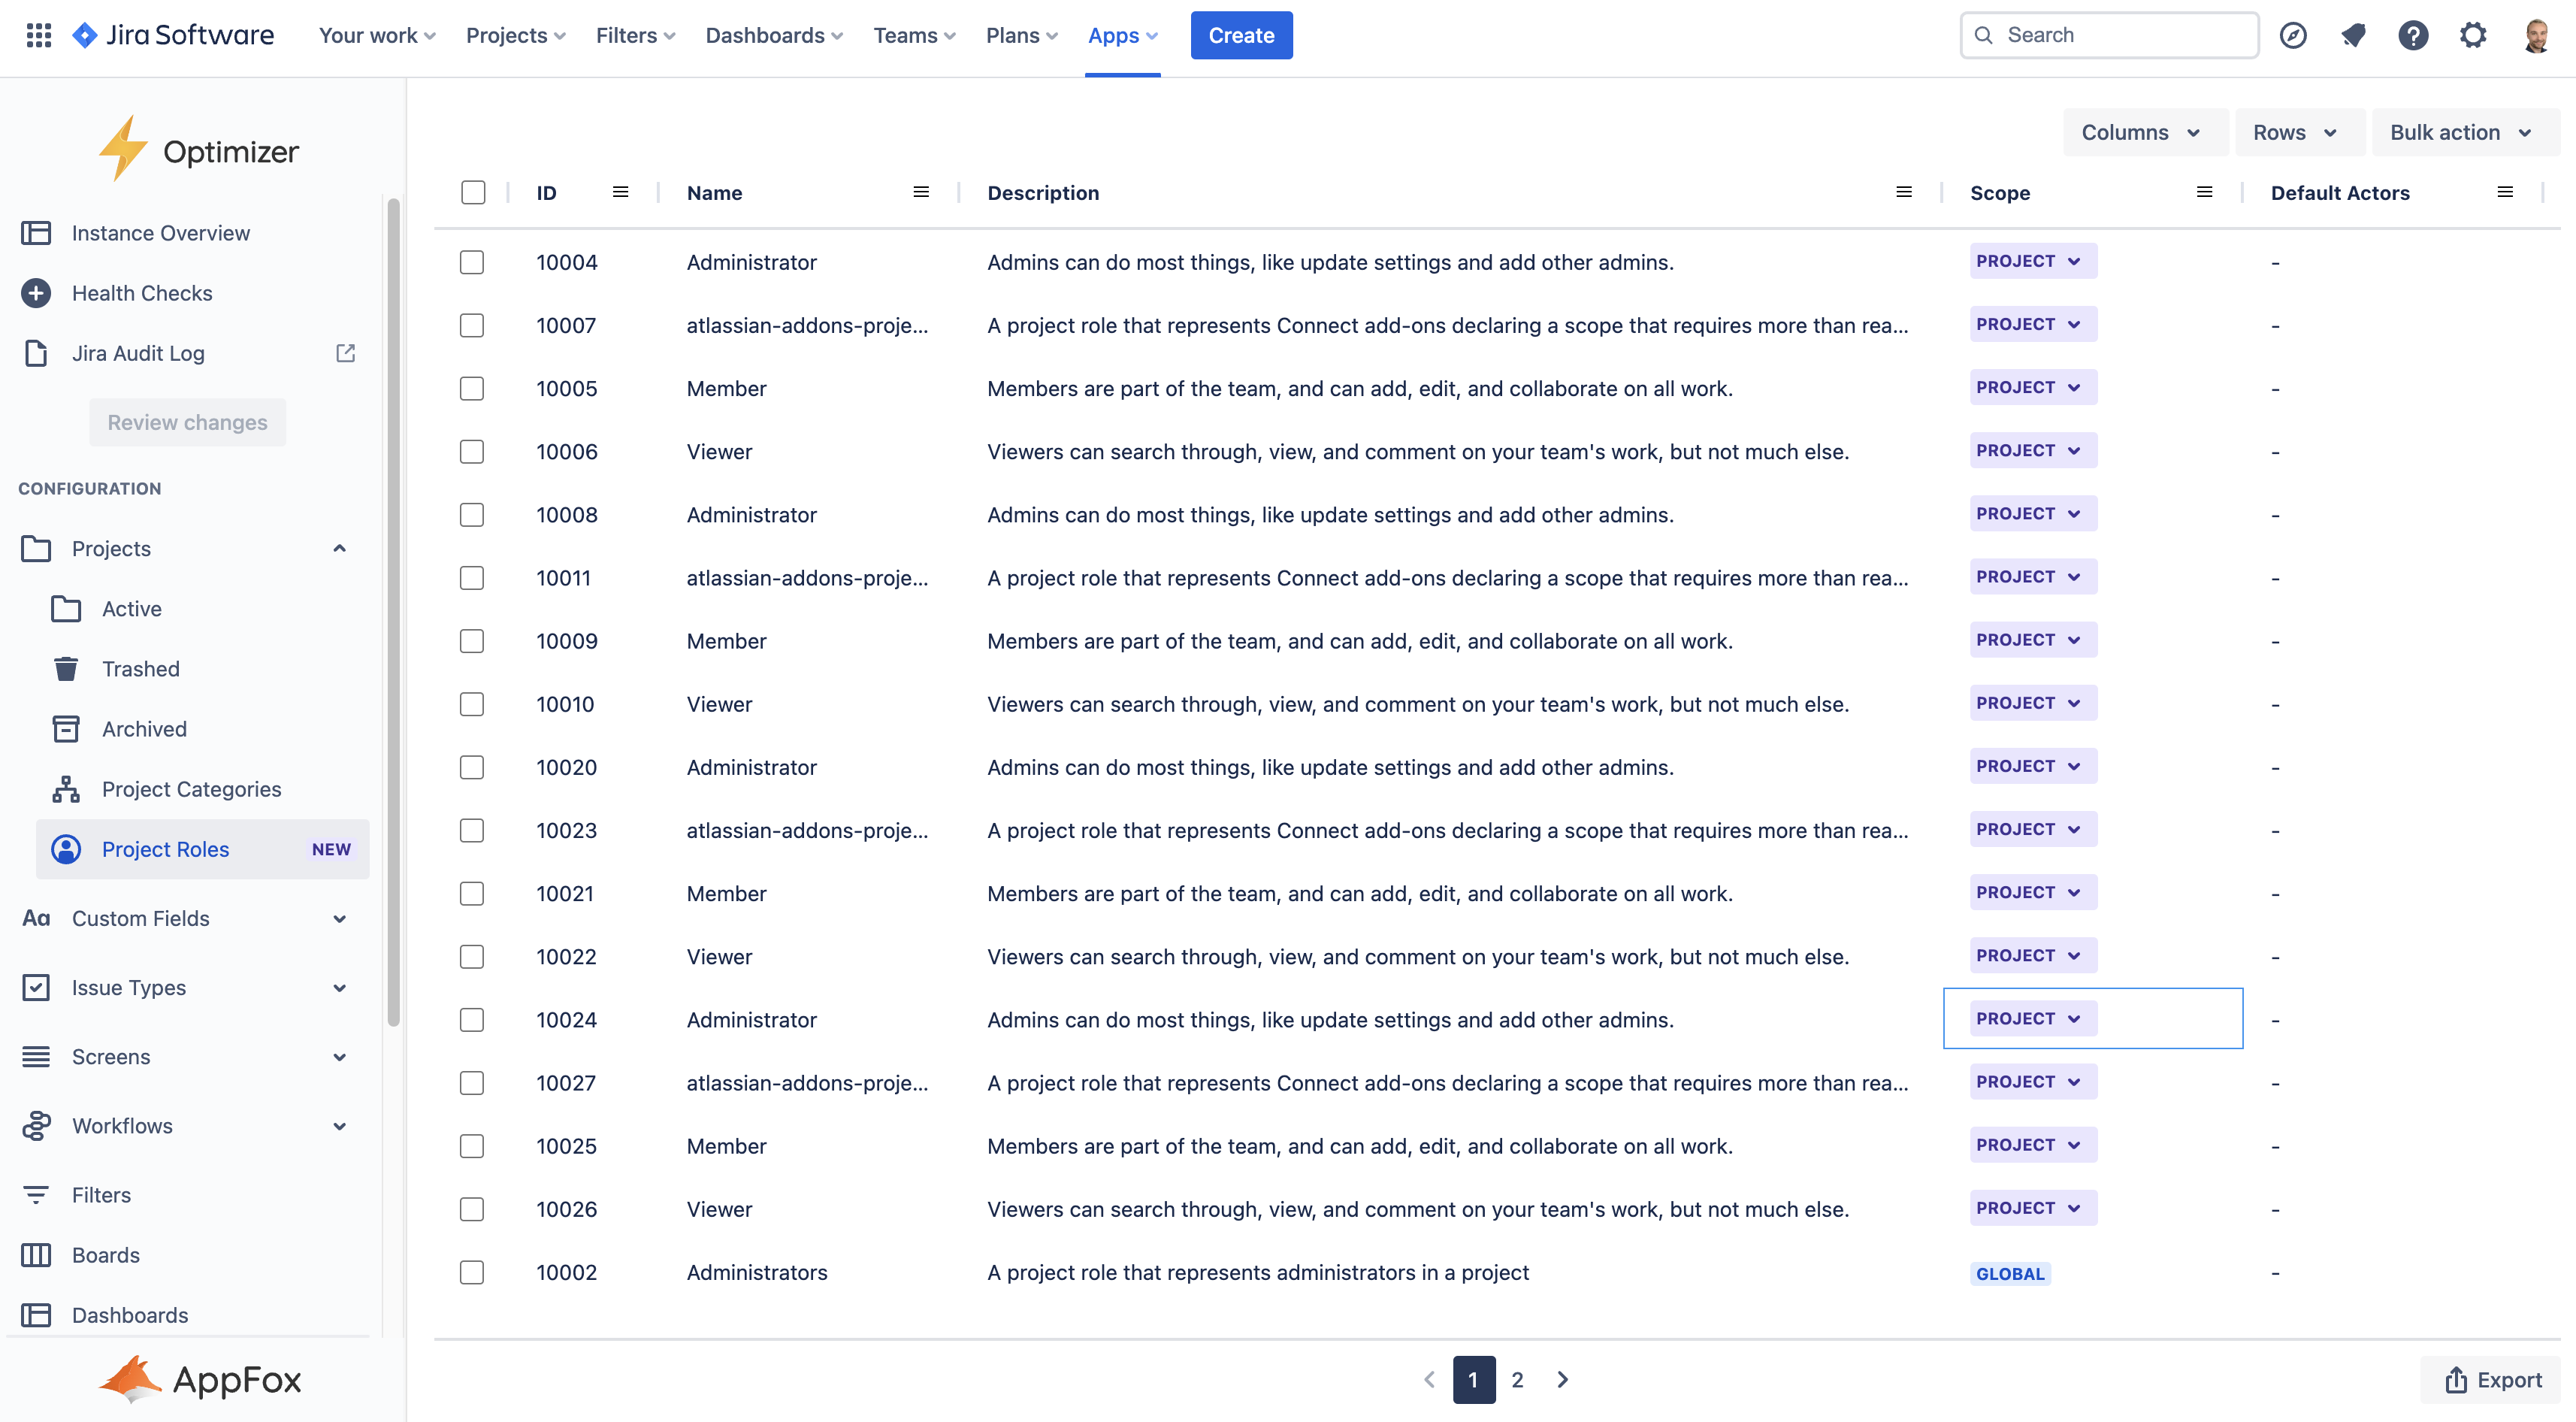
Task: Open Jira notifications bell
Action: (x=2353, y=35)
